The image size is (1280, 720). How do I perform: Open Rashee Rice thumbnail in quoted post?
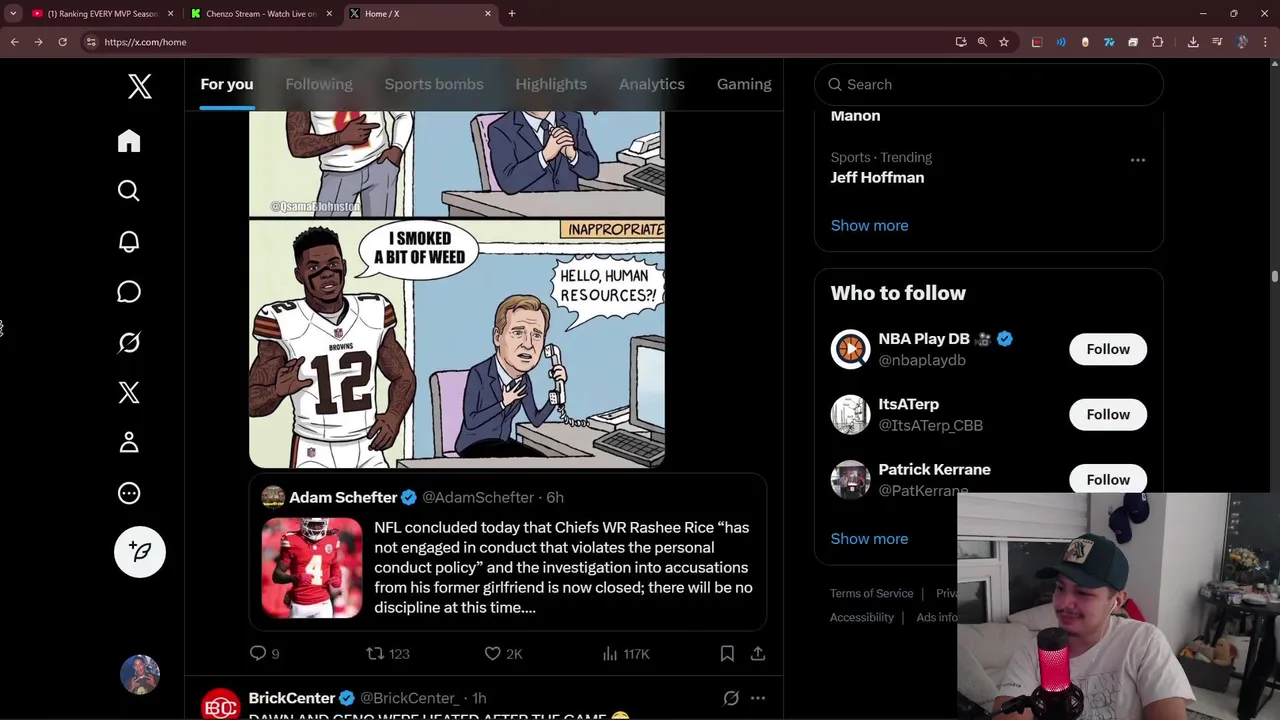coord(312,567)
